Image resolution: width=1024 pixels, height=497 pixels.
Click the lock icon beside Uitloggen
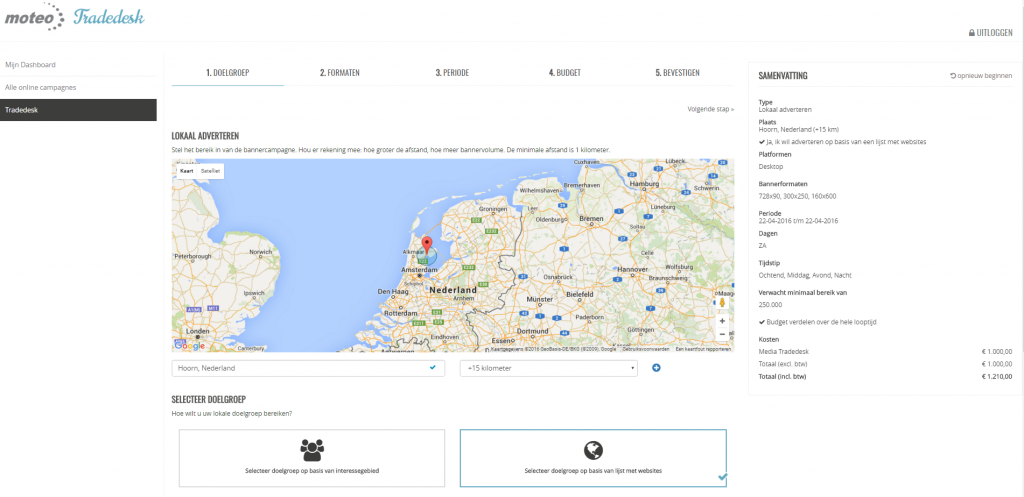point(972,33)
